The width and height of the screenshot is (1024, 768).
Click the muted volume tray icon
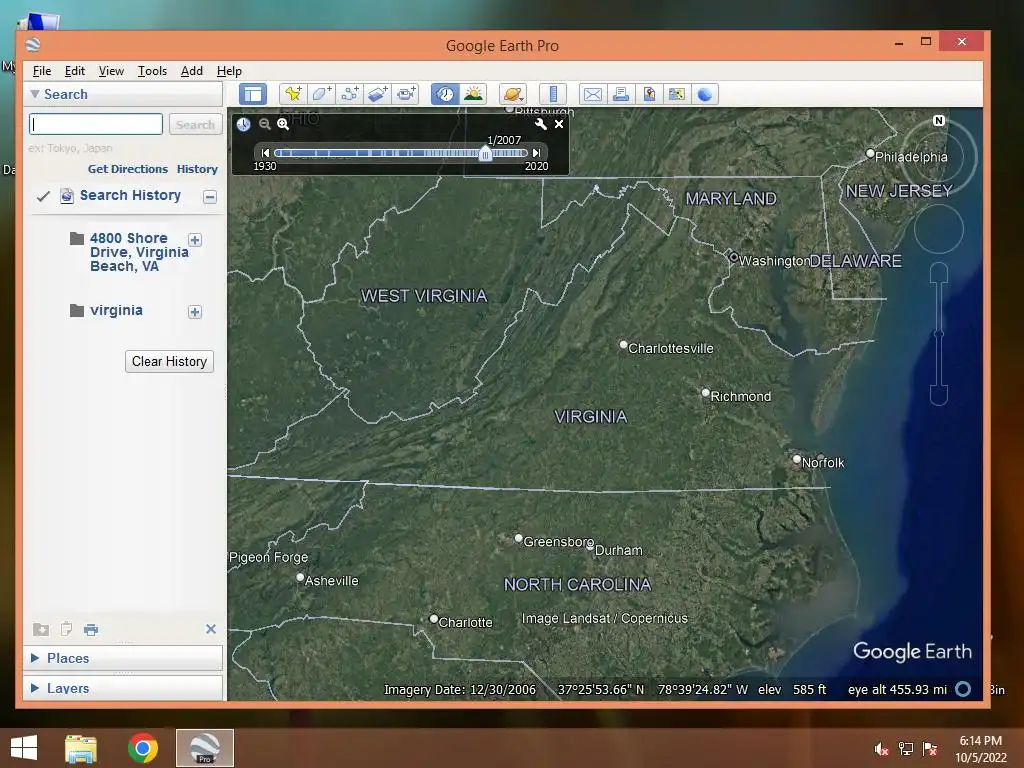881,749
